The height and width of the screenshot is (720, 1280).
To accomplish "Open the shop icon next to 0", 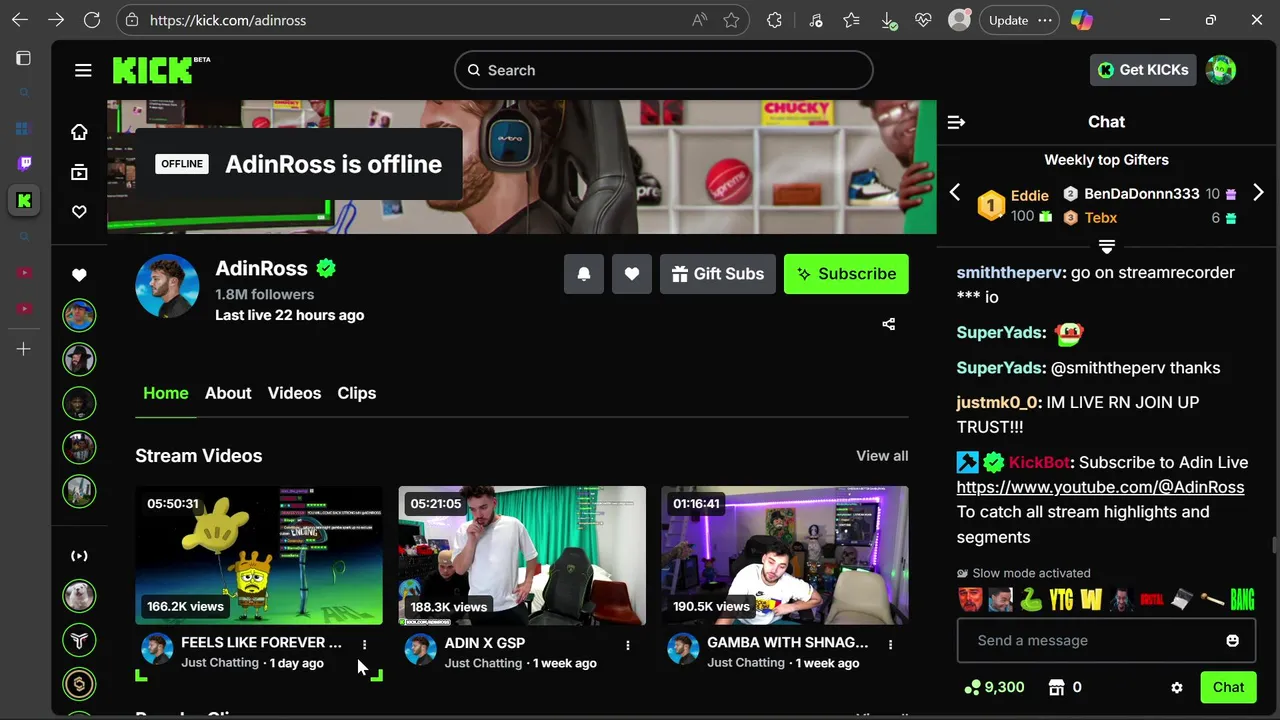I will pos(1056,687).
